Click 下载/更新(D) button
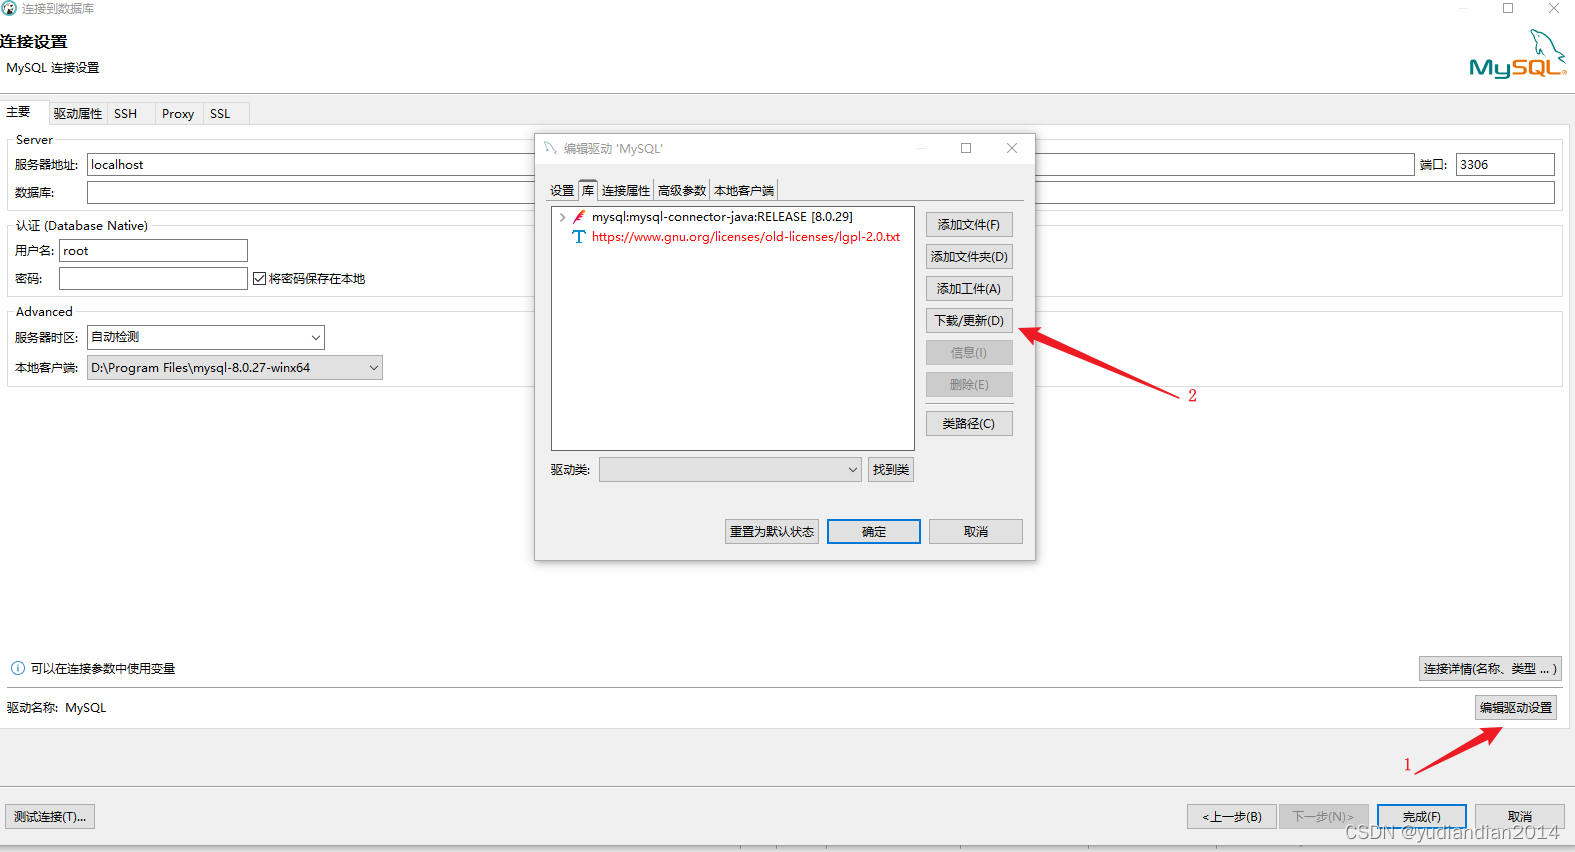1575x852 pixels. click(x=969, y=321)
